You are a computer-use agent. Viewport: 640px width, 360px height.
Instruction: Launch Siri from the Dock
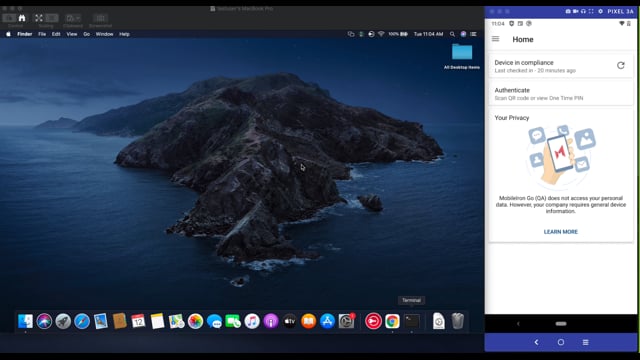44,321
